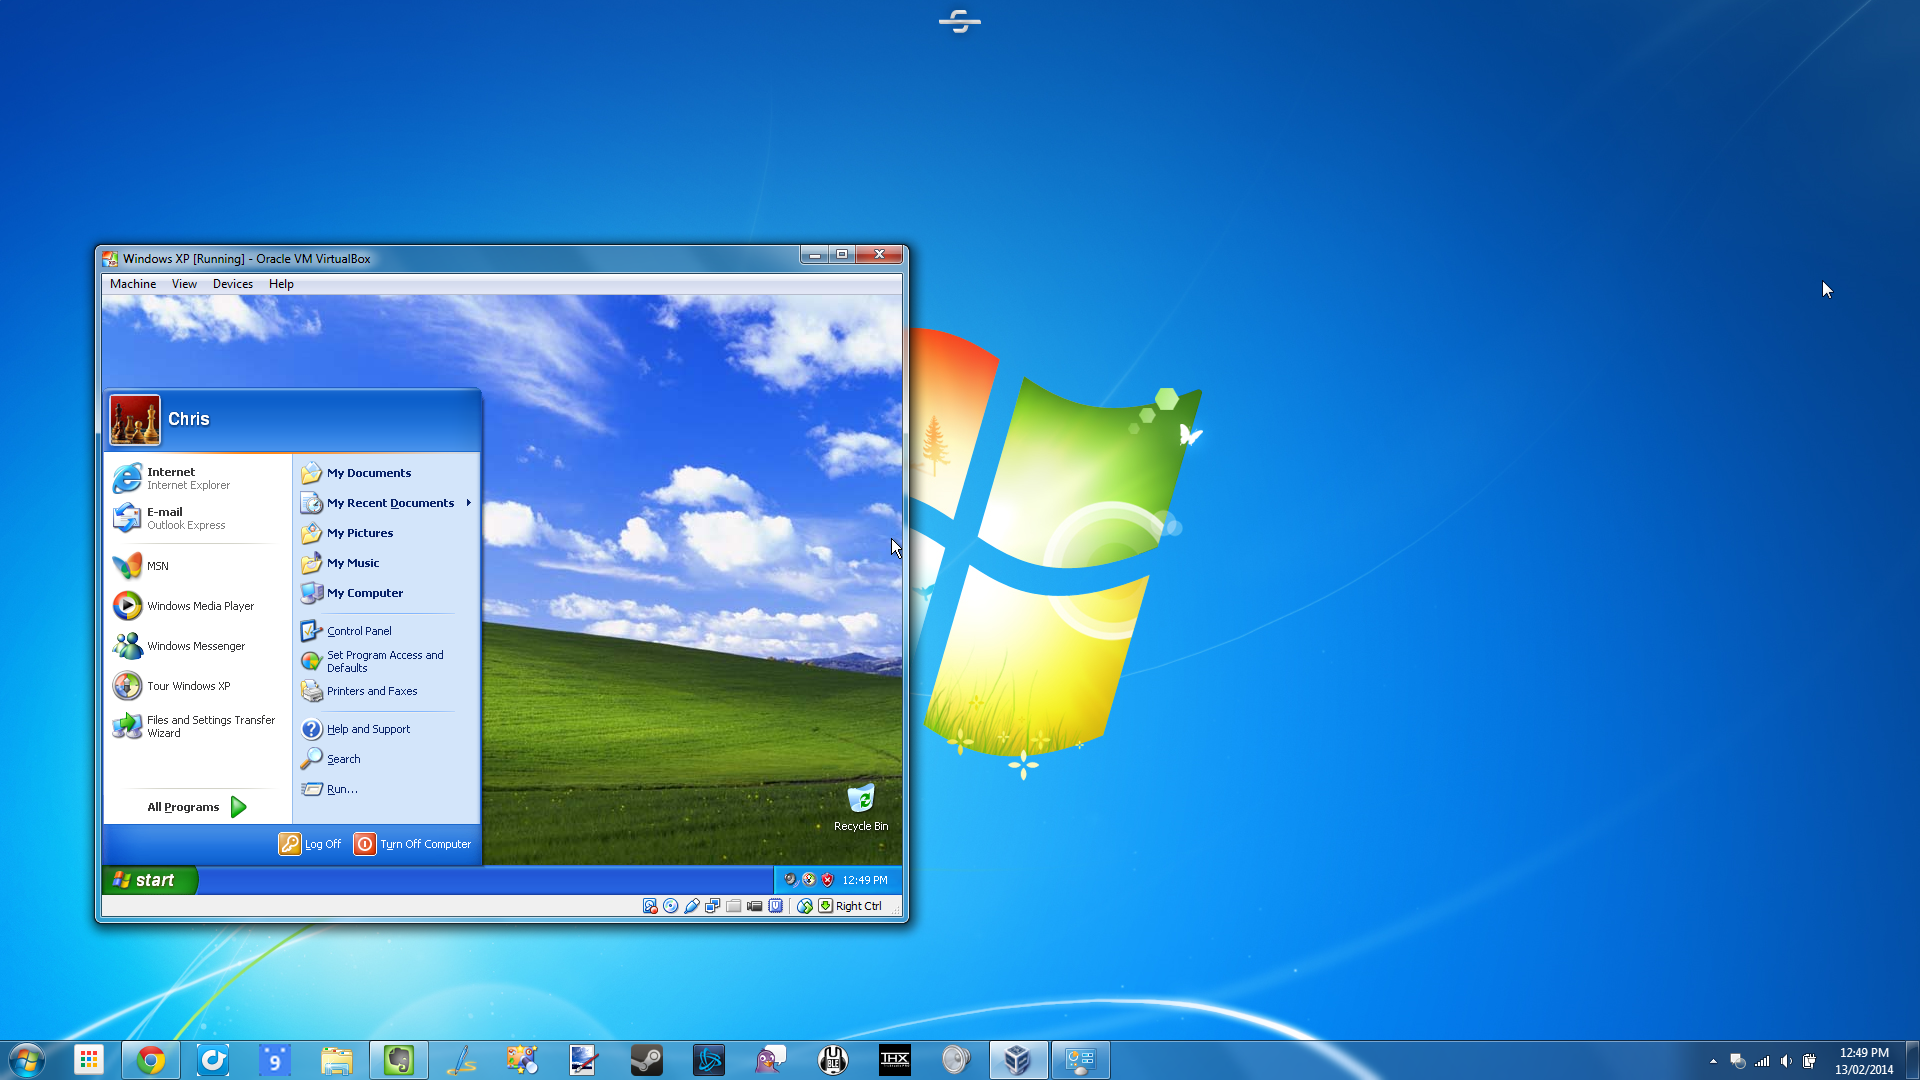Screen dimensions: 1920x1080
Task: Click the Search entry in Start menu
Action: point(343,758)
